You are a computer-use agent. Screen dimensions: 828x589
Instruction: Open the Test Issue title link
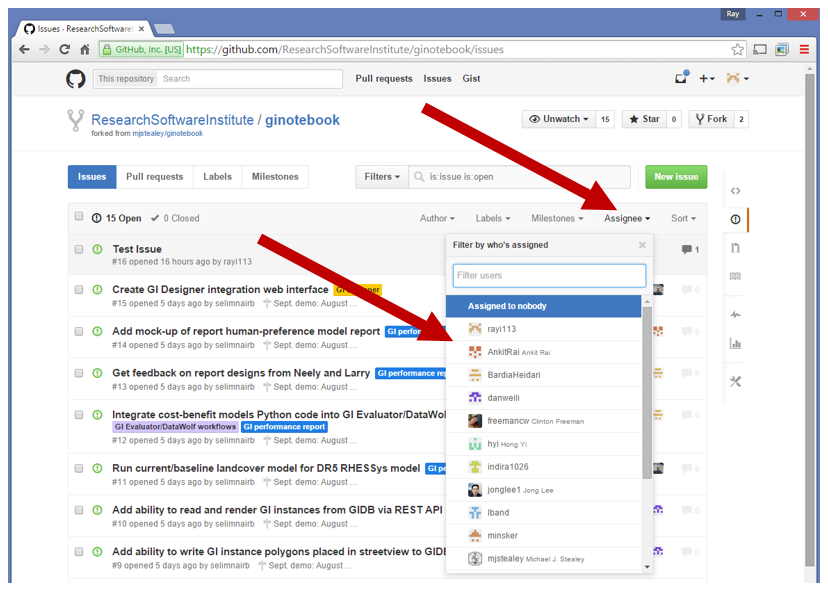click(x=137, y=249)
